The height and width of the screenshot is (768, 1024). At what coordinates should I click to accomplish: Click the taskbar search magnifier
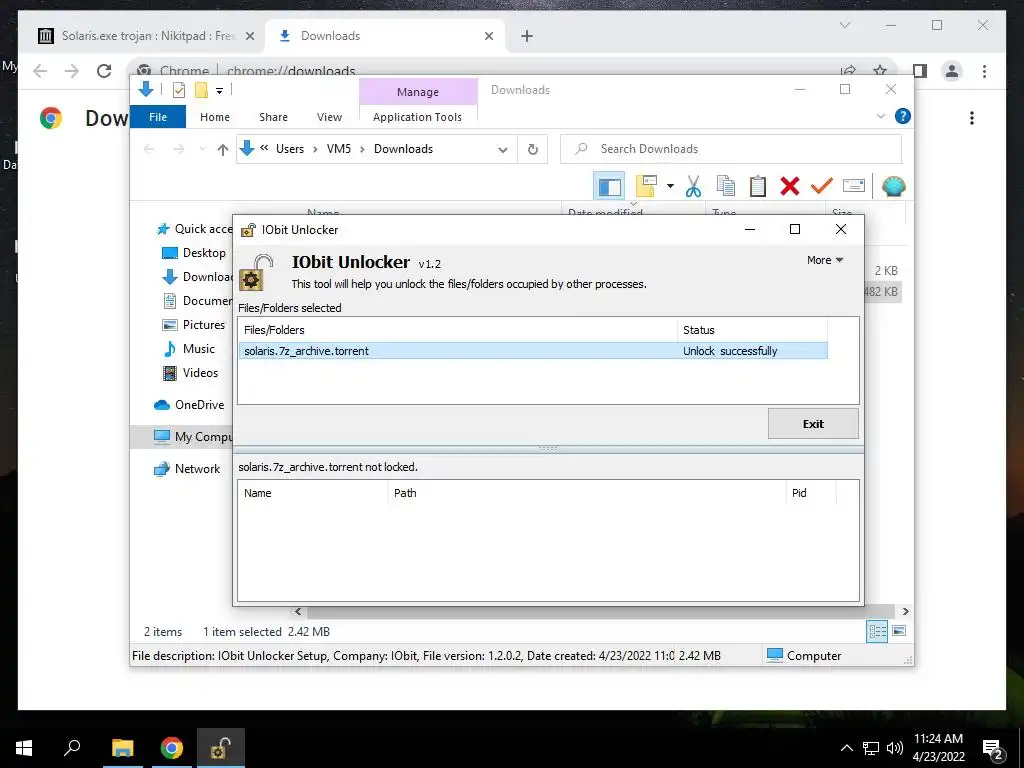click(x=72, y=747)
